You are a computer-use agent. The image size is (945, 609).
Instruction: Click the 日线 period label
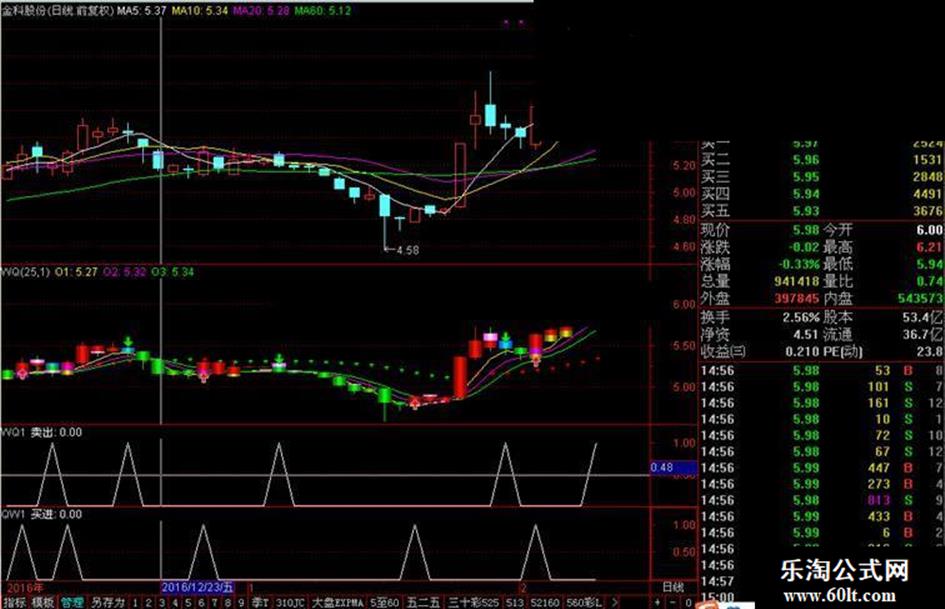[673, 587]
